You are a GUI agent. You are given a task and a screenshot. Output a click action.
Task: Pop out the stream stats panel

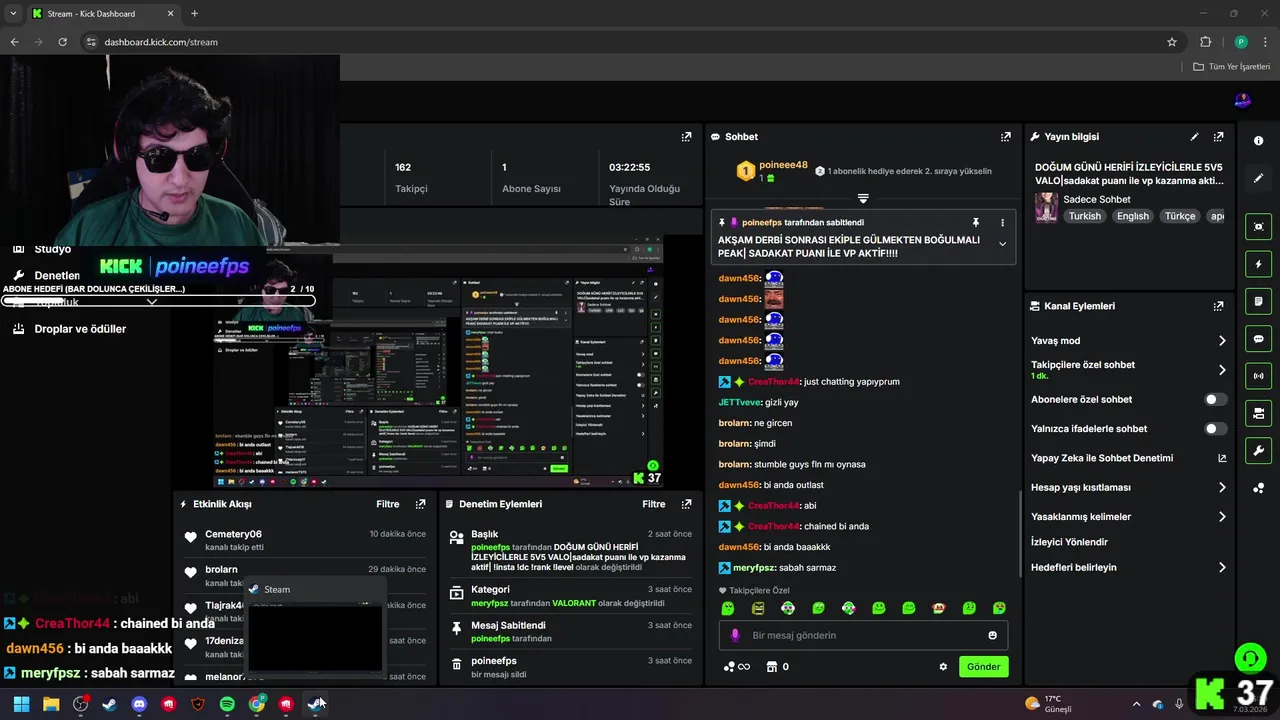coord(686,137)
